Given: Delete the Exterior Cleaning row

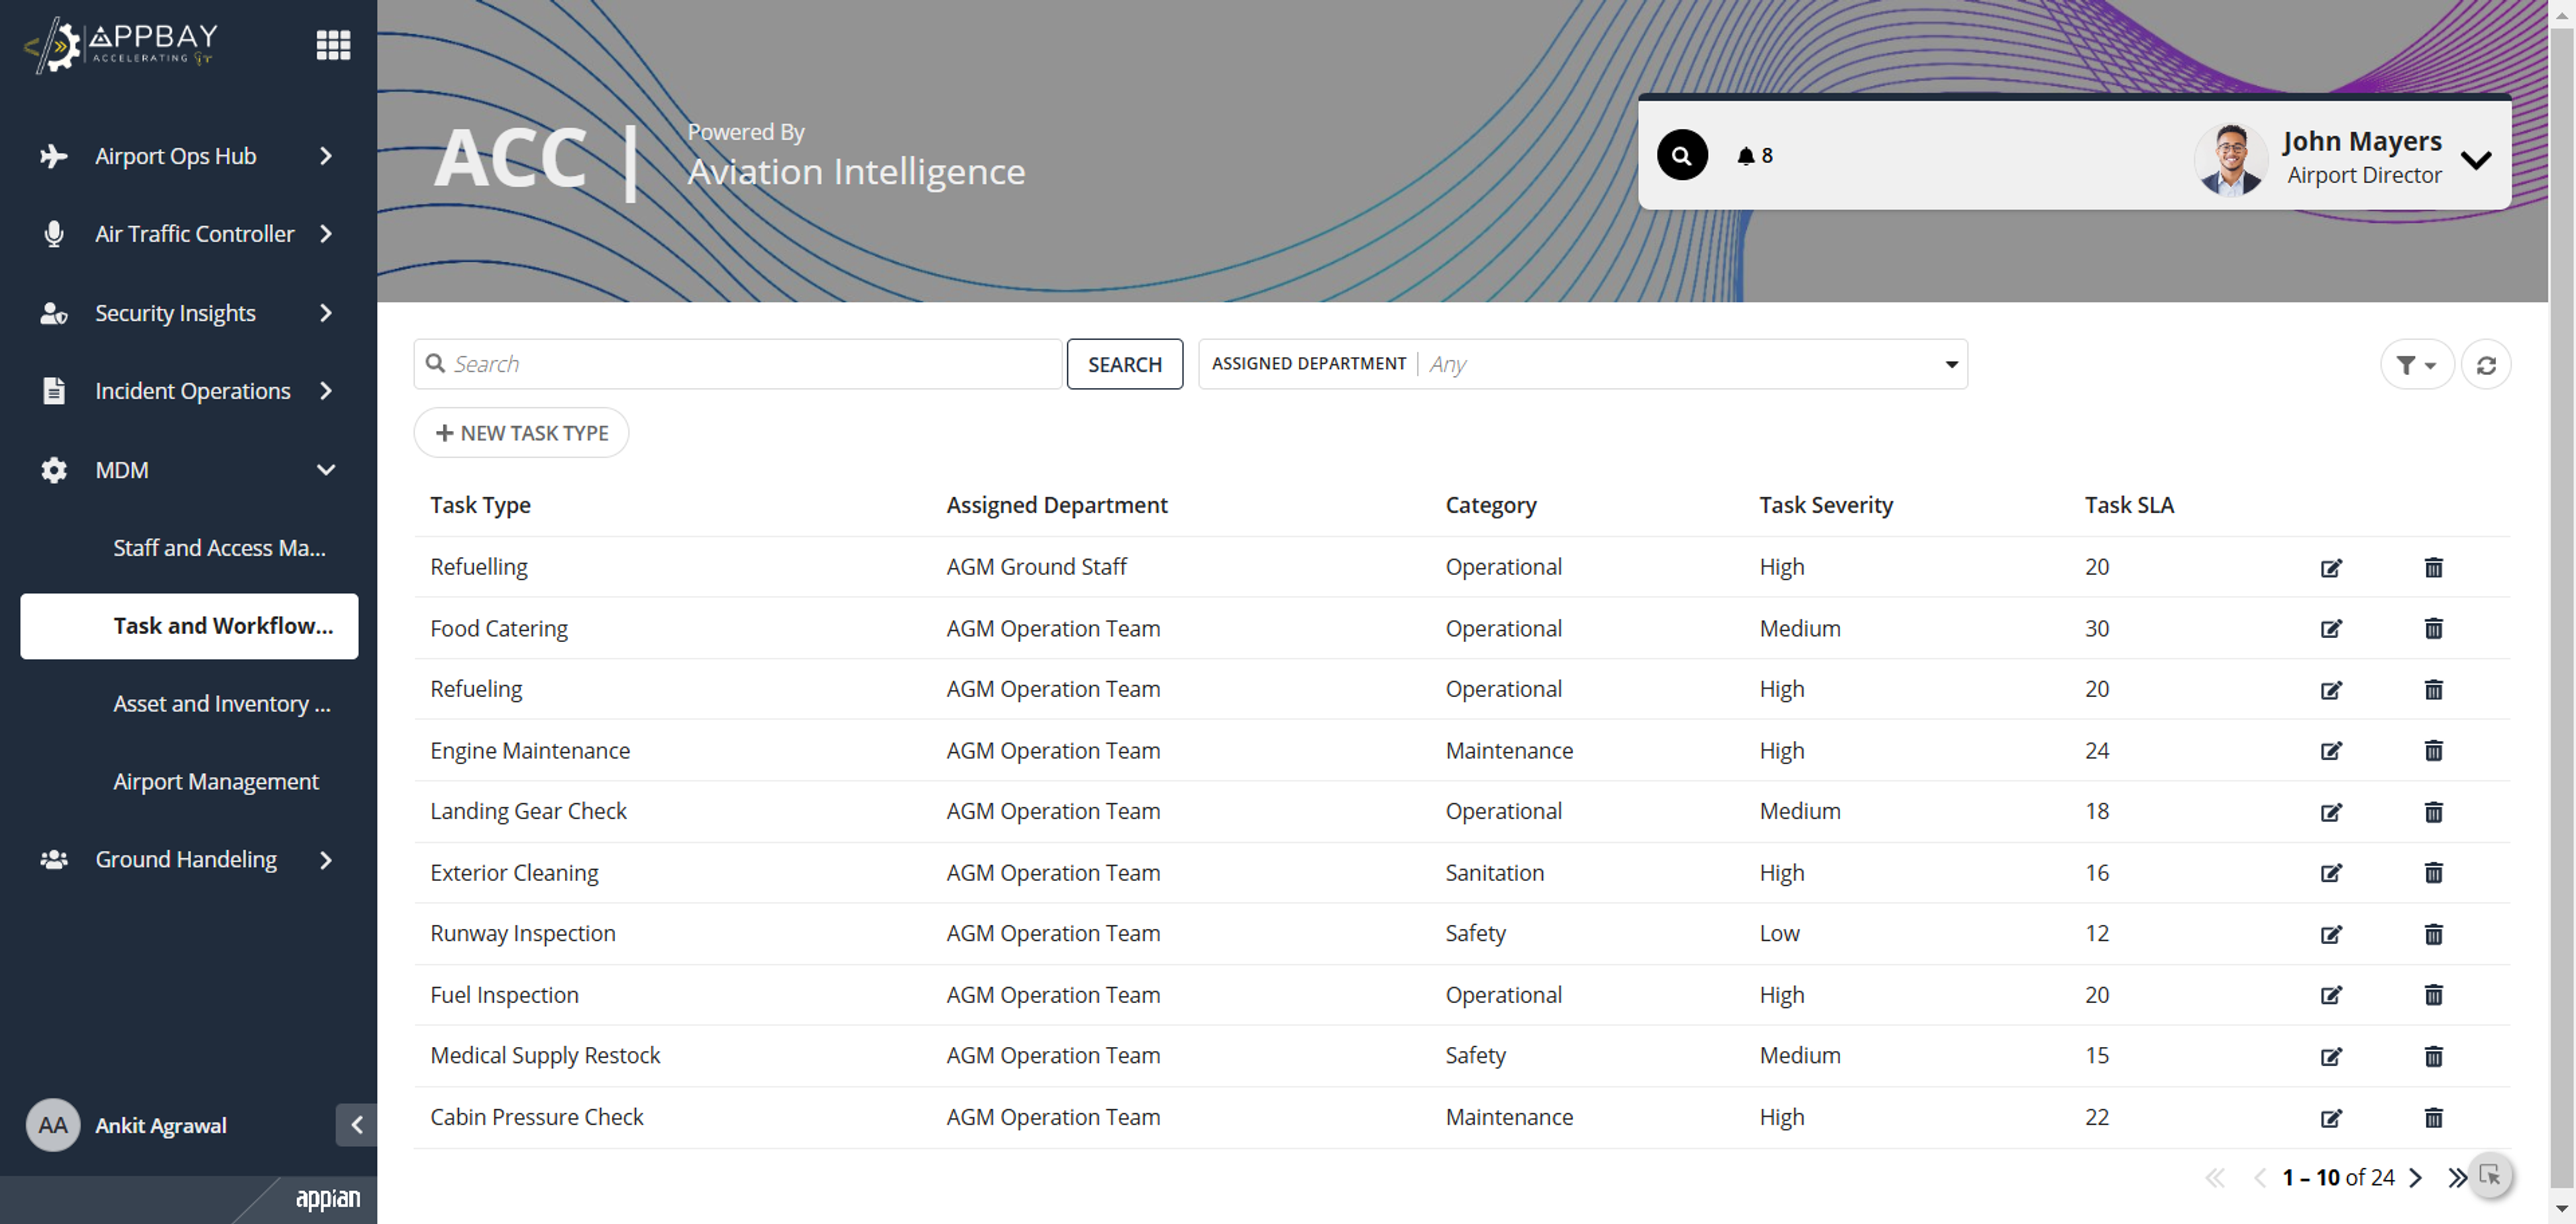Looking at the screenshot, I should 2433,873.
